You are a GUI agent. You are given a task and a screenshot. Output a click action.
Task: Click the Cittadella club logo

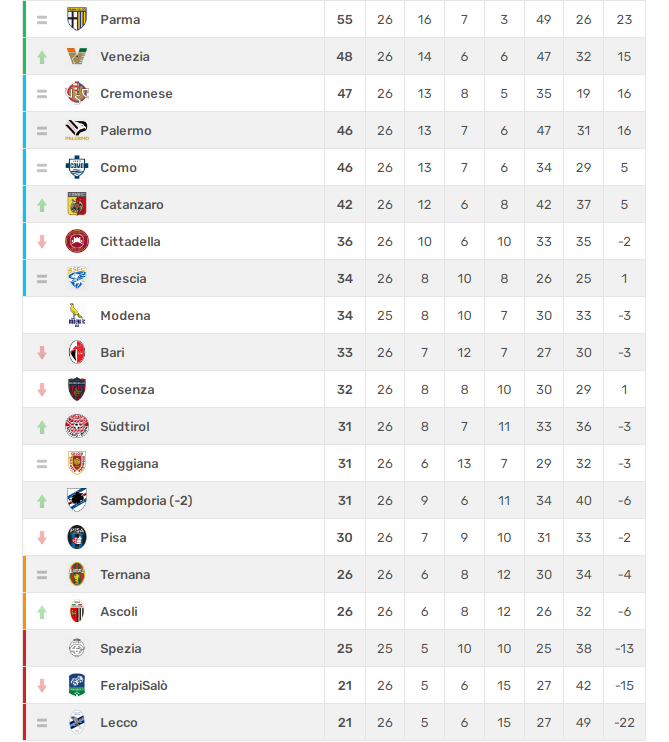77,242
